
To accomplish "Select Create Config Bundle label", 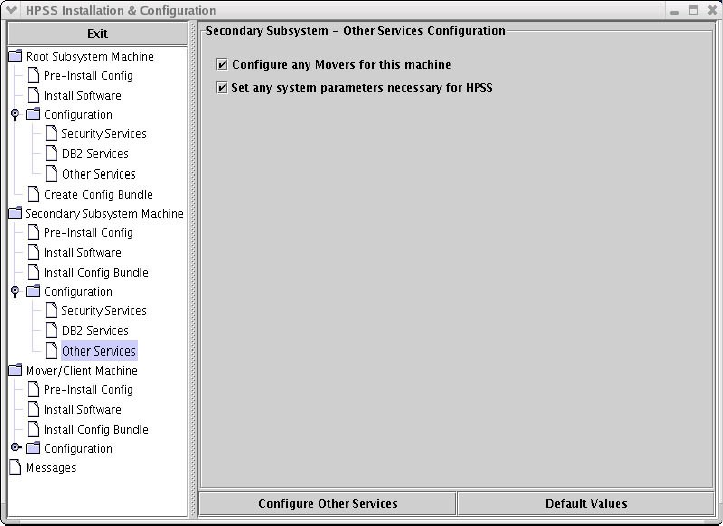I will (x=98, y=195).
